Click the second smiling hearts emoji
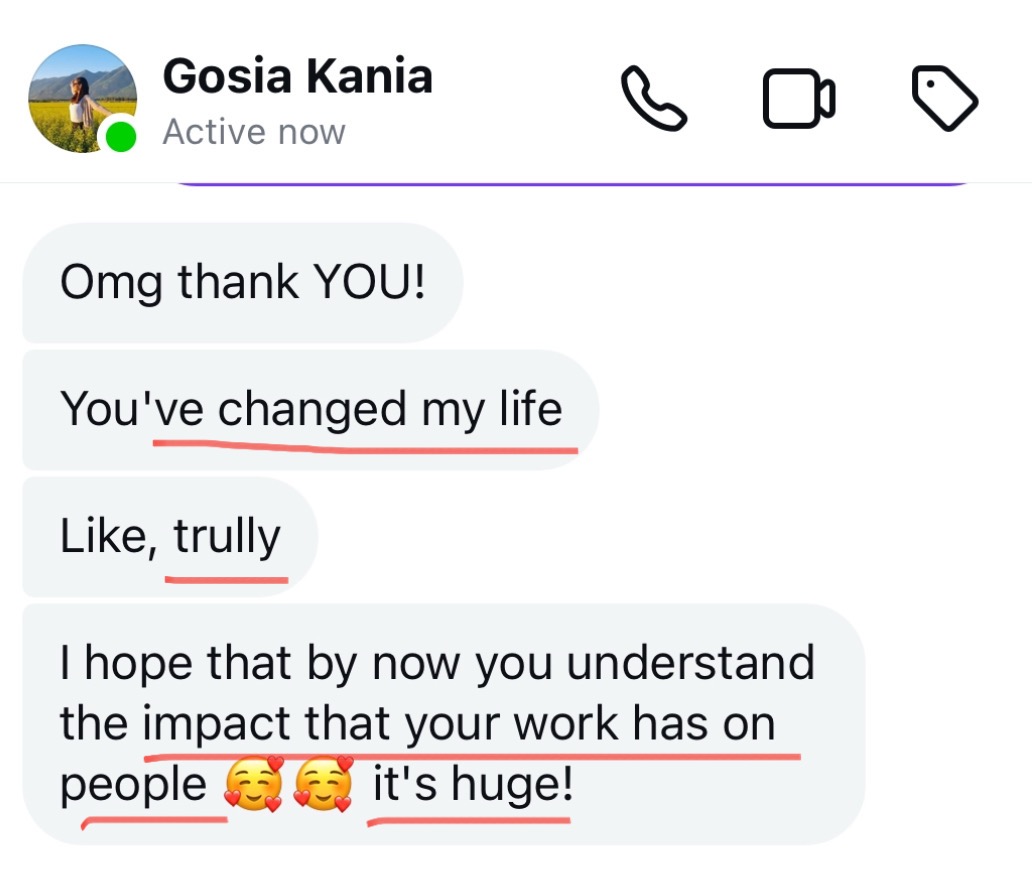Viewport: 1032px width, 880px height. (325, 783)
